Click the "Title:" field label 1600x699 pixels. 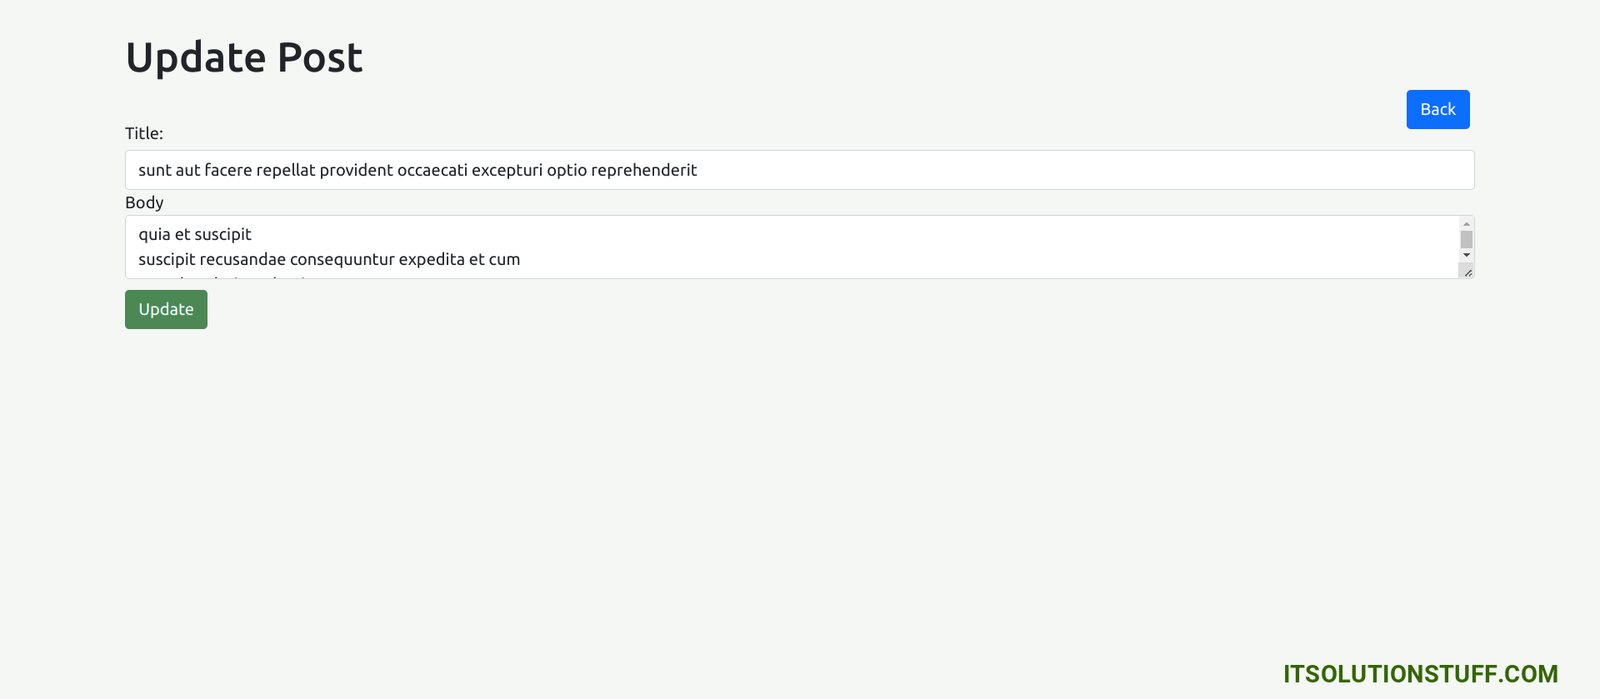pos(144,133)
